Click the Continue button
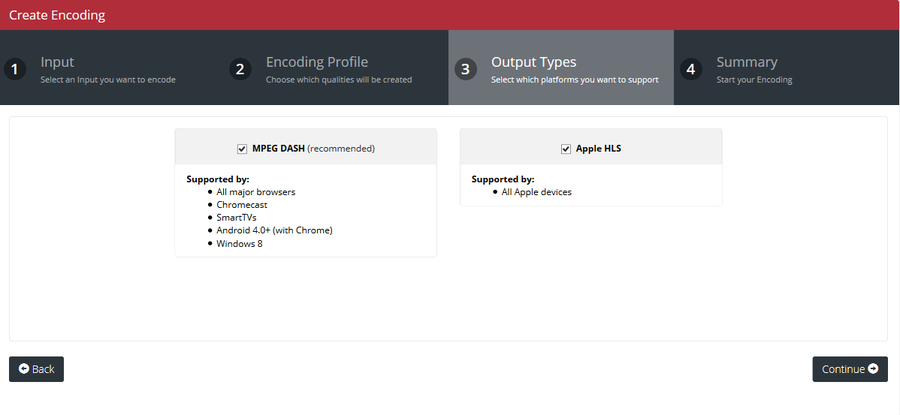The height and width of the screenshot is (415, 900). click(x=850, y=369)
